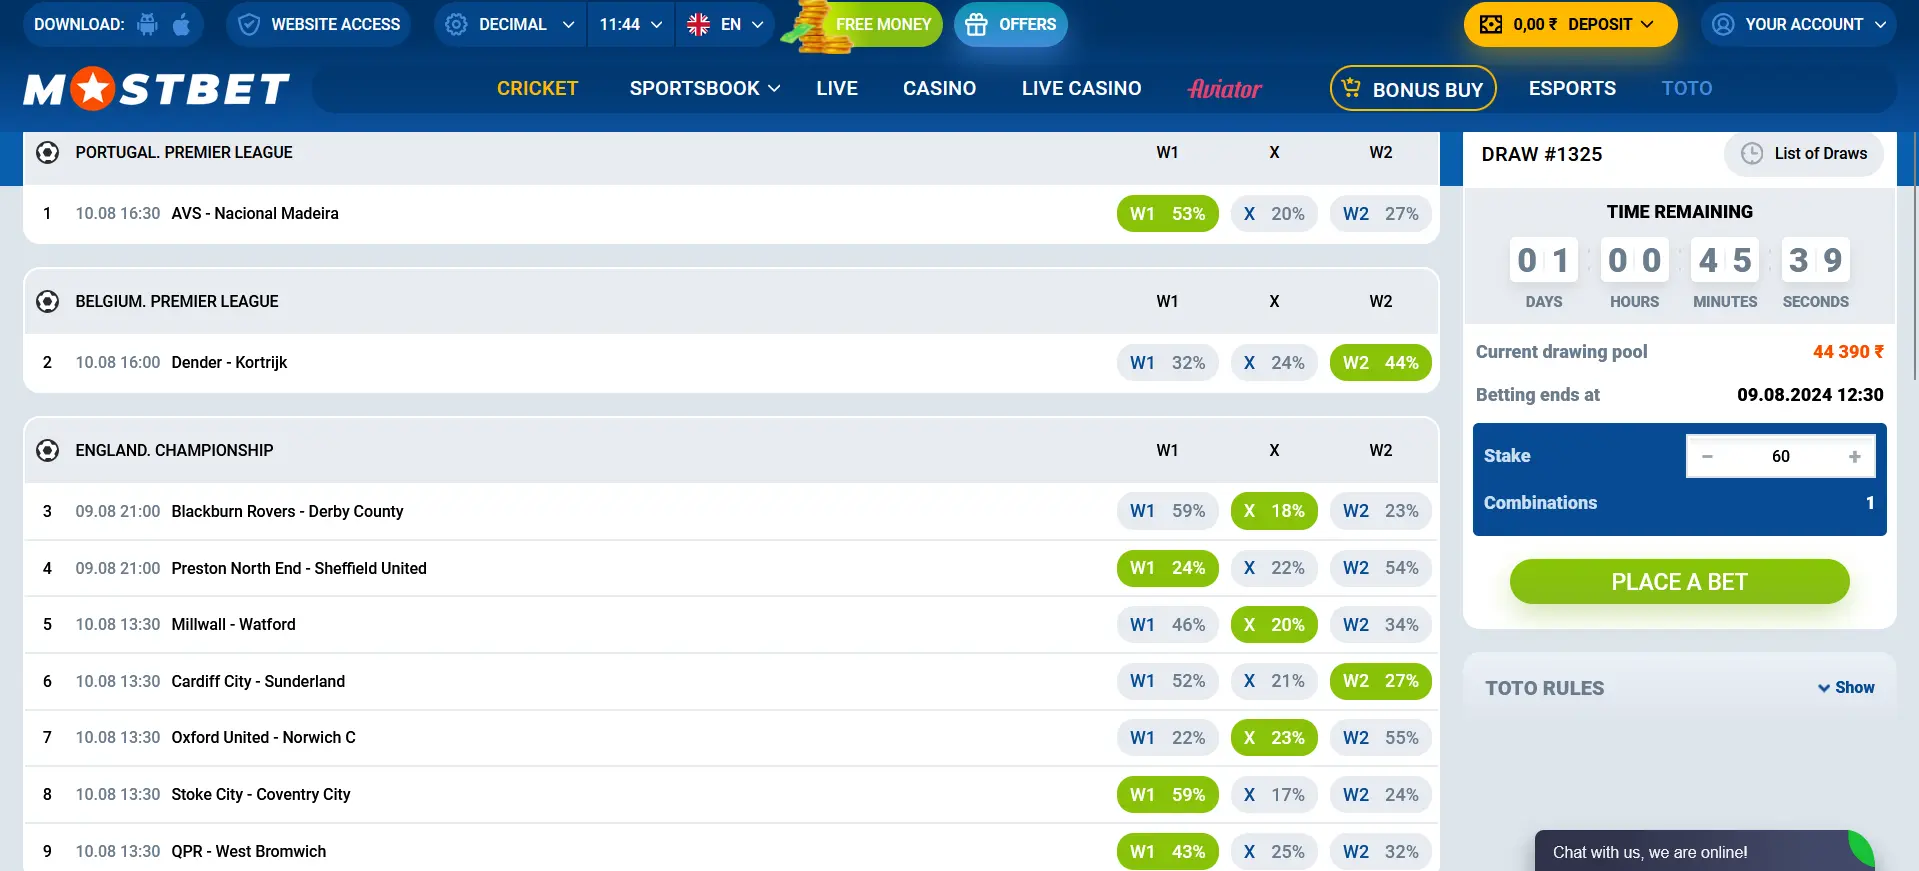This screenshot has width=1919, height=871.
Task: Open the Bonus Buy section
Action: click(1413, 89)
